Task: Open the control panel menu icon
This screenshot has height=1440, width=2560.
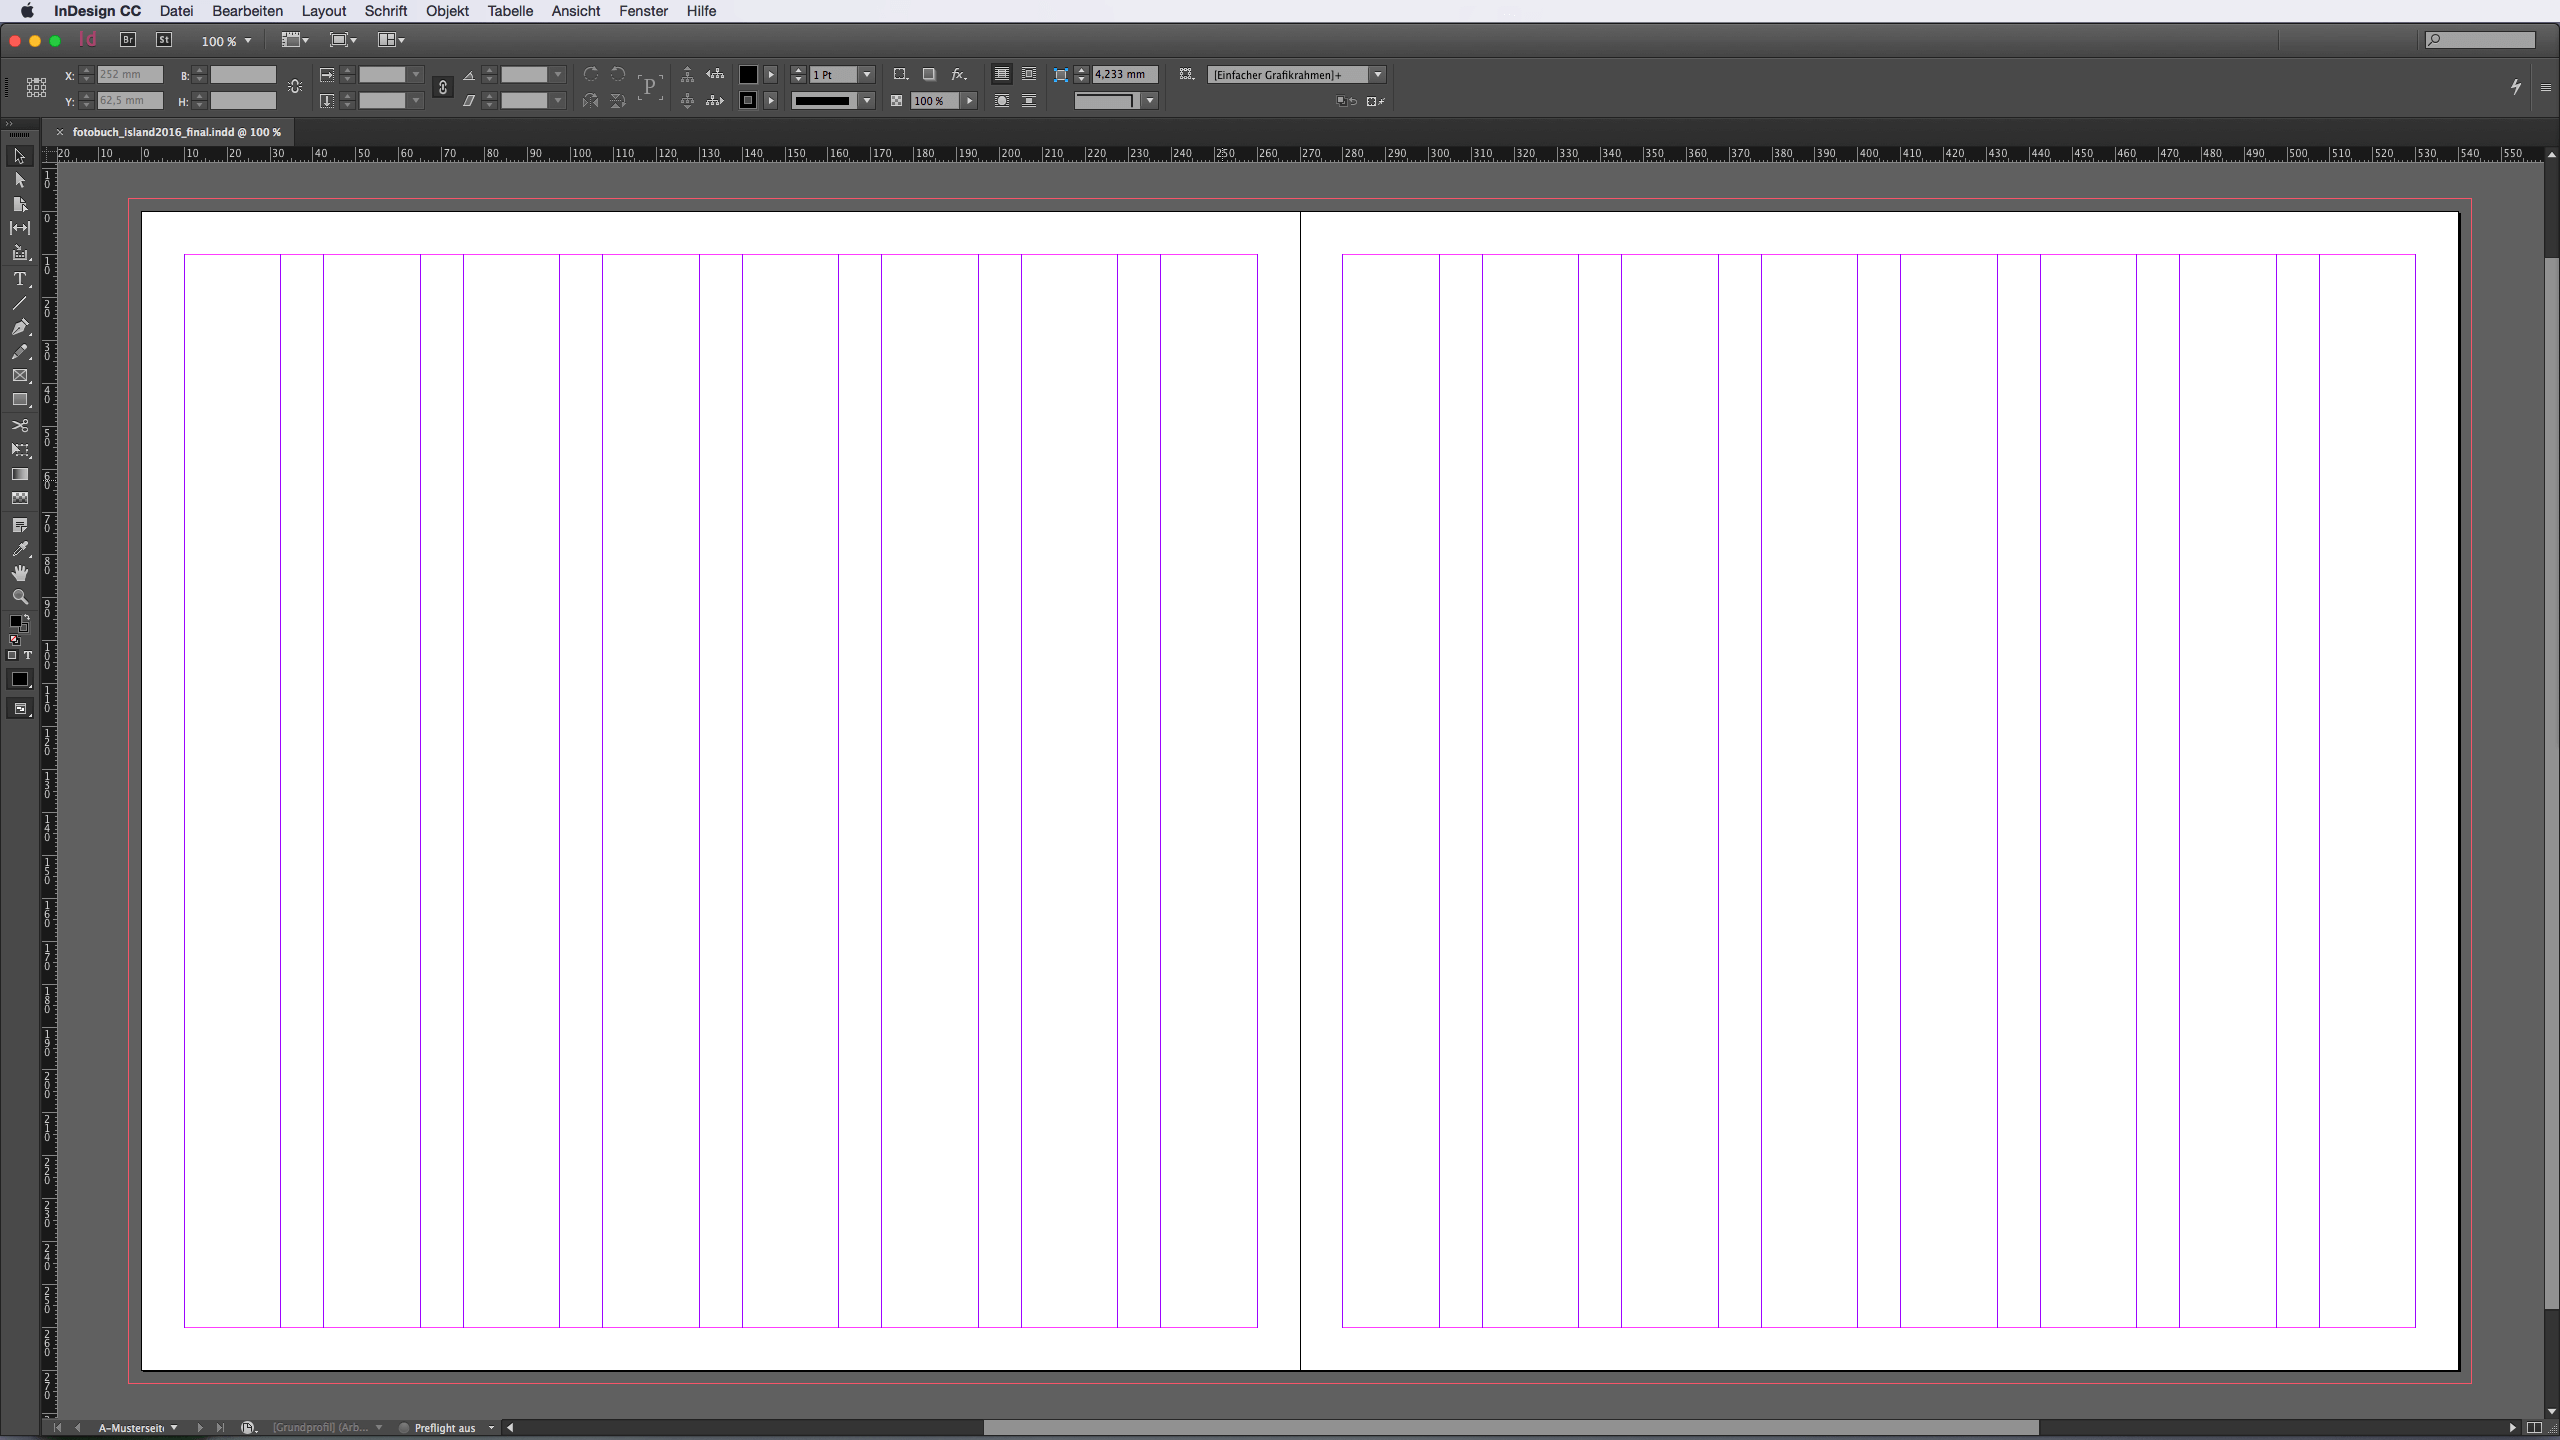Action: point(2546,88)
